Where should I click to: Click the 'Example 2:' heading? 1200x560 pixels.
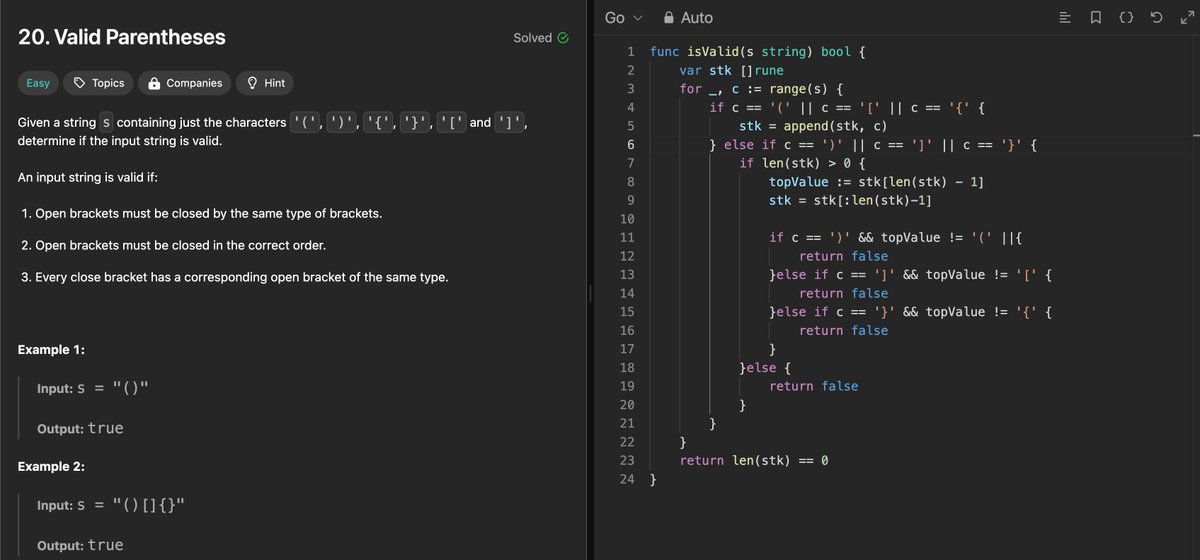pyautogui.click(x=51, y=467)
